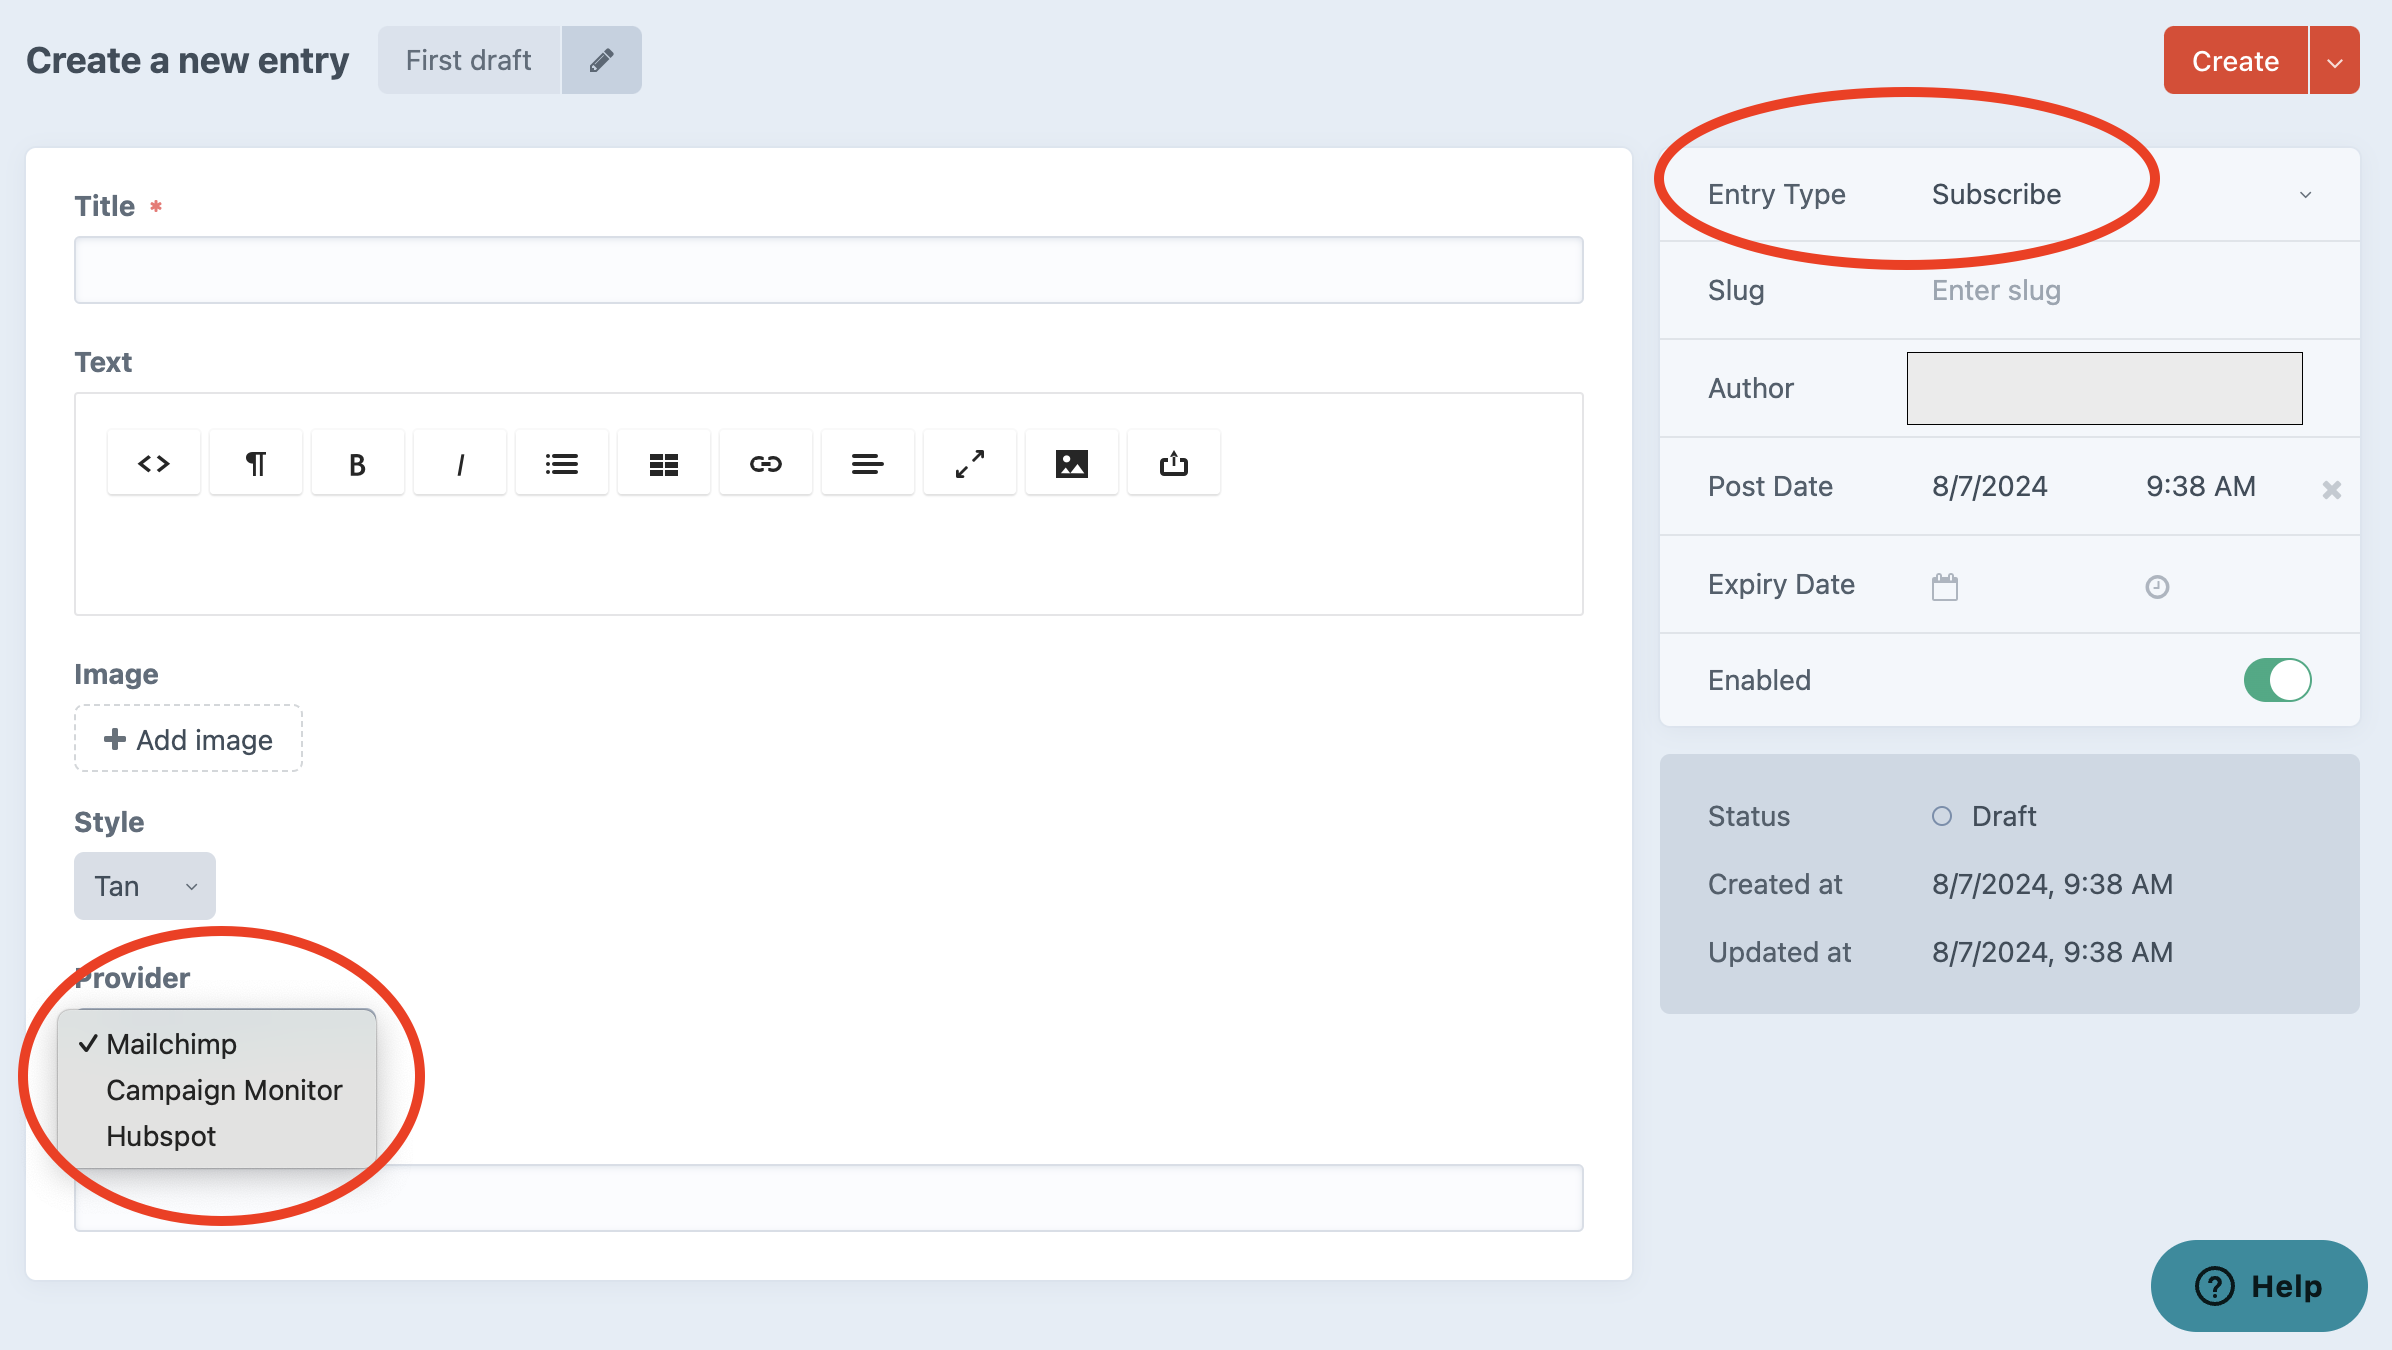The width and height of the screenshot is (2392, 1350).
Task: Click inside the Text editor body area
Action: [829, 555]
